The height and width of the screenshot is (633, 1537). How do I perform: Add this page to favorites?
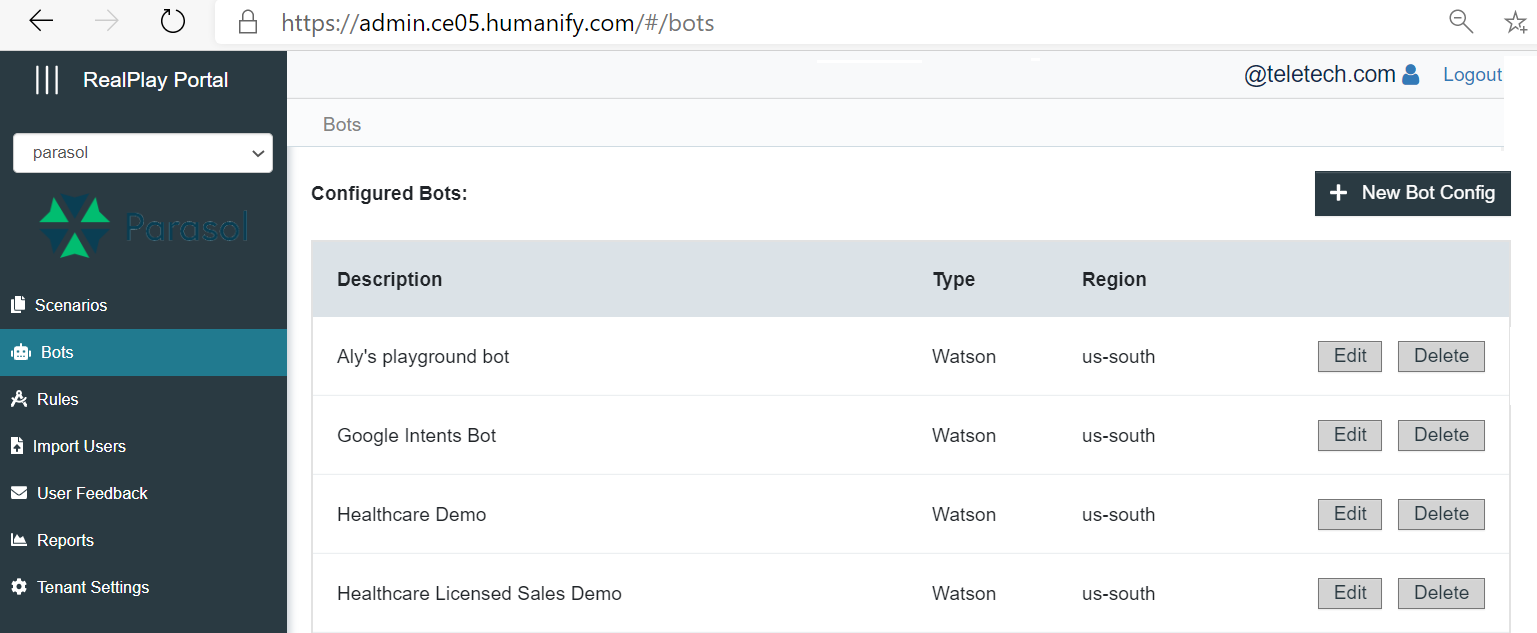click(1516, 22)
